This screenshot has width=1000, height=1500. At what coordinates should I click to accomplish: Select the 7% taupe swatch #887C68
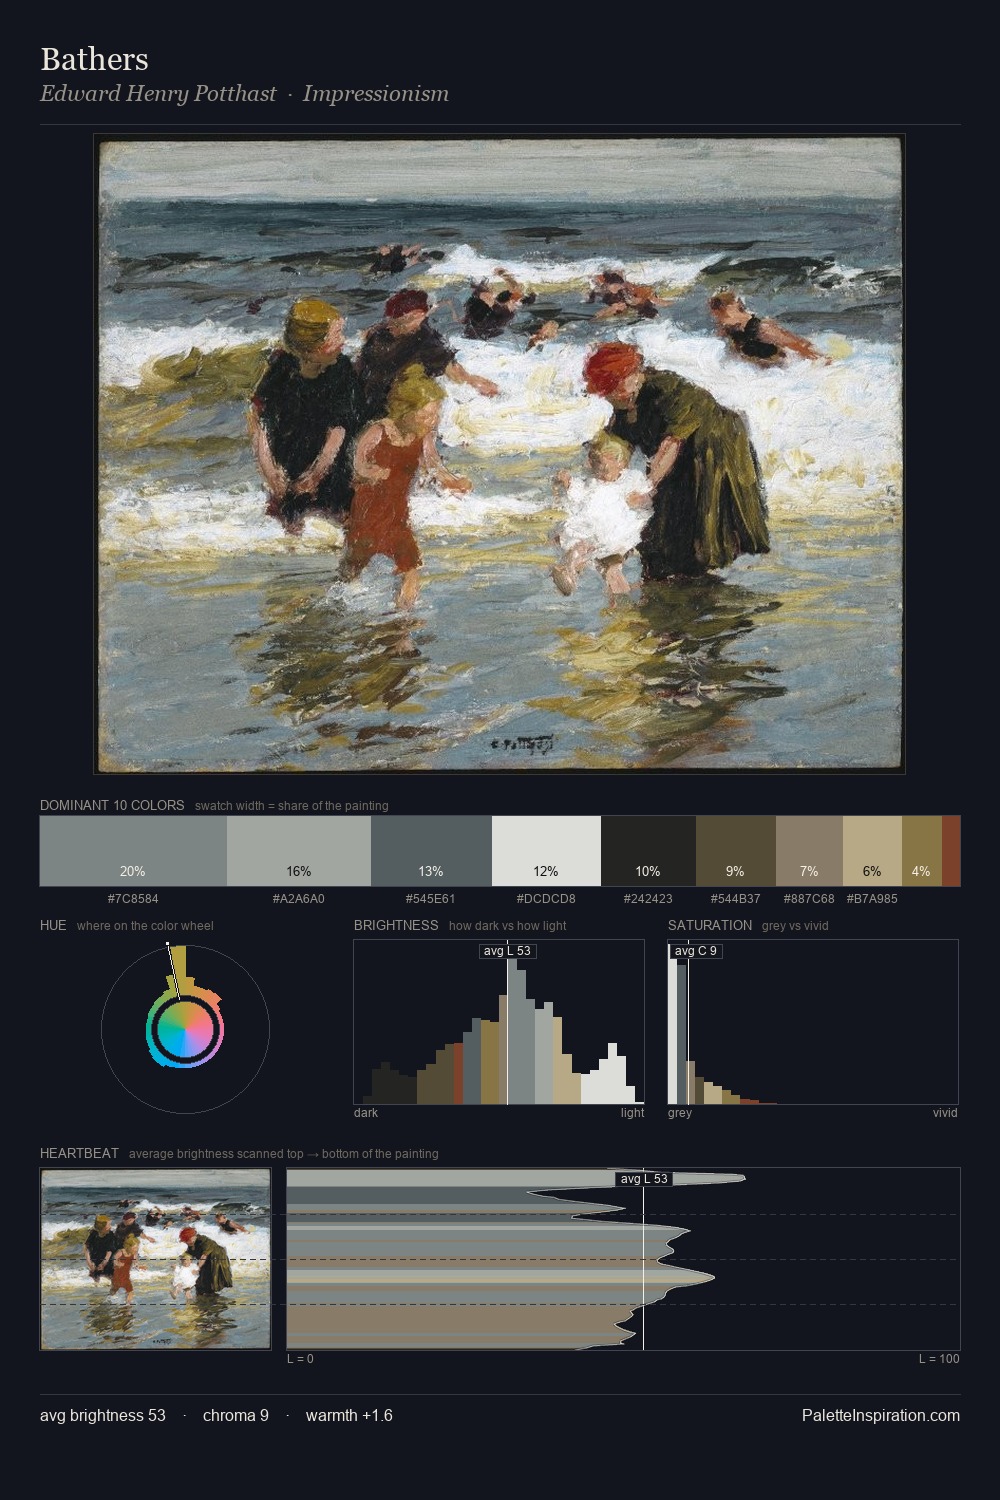point(809,851)
